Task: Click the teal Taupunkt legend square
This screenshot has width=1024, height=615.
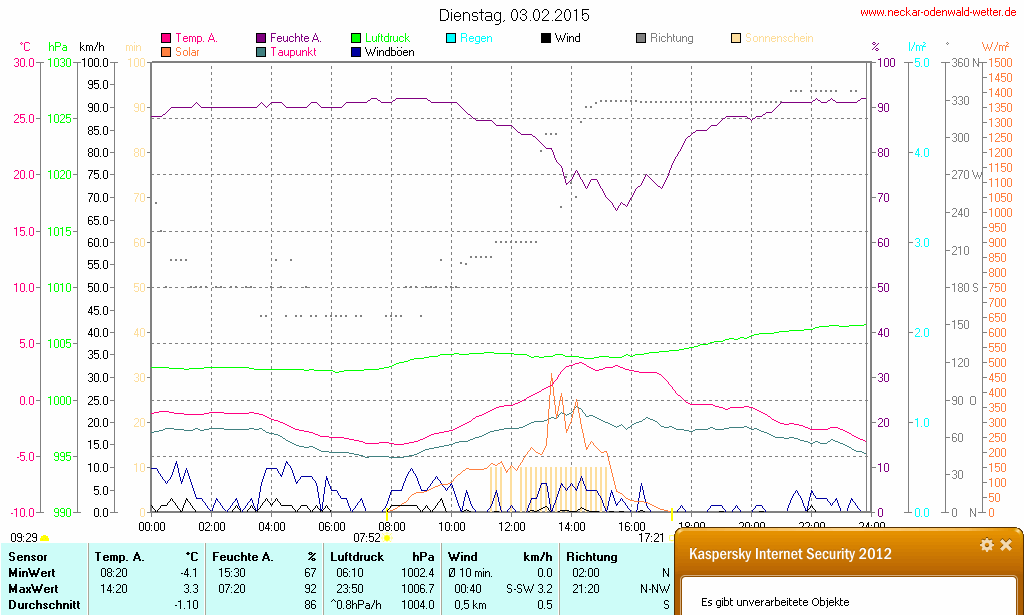Action: point(261,52)
